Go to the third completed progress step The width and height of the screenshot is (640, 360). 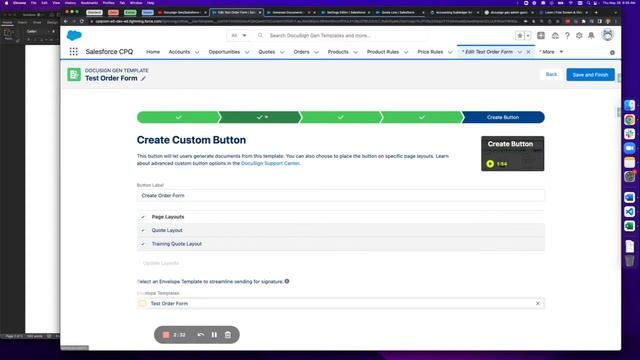(x=340, y=117)
